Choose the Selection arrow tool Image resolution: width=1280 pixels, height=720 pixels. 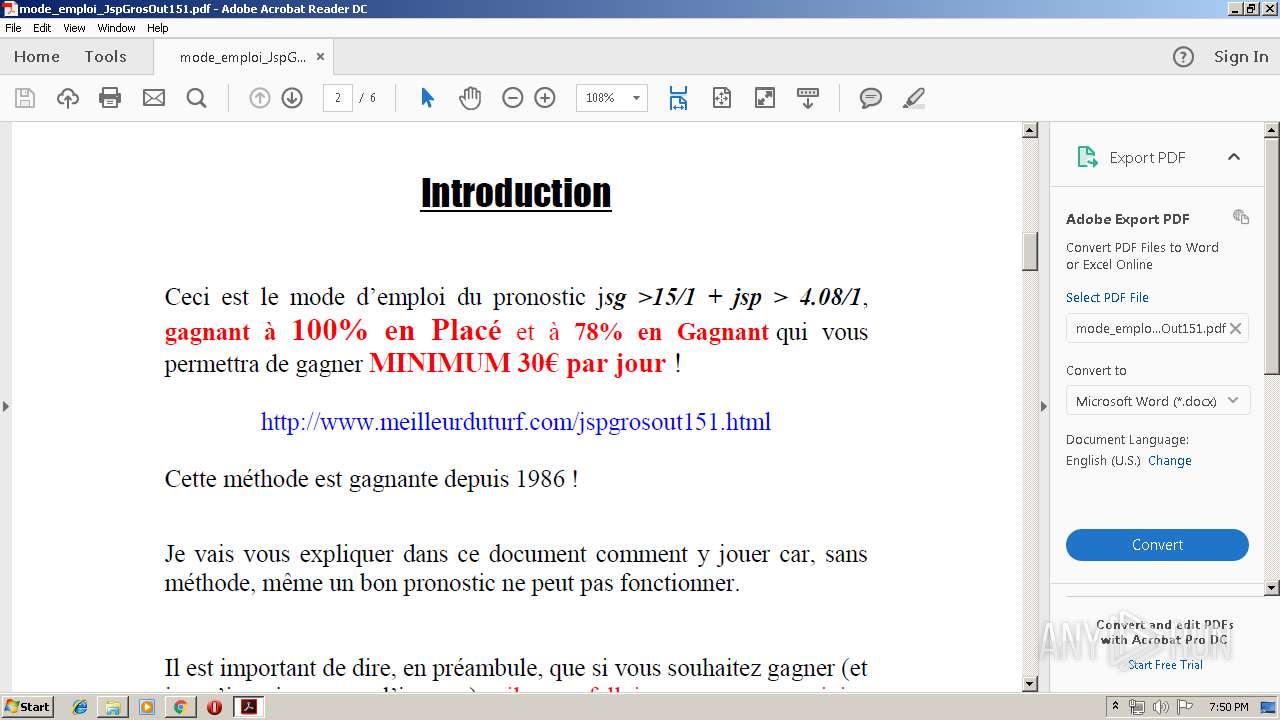click(427, 98)
